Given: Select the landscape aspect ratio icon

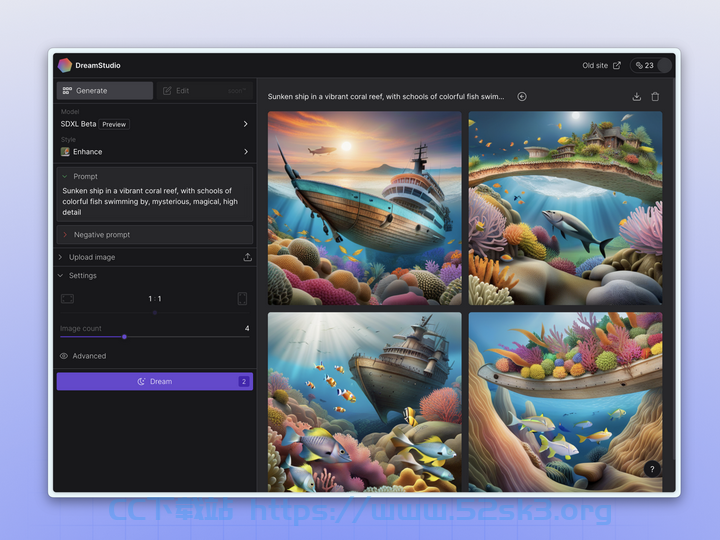Looking at the screenshot, I should [x=68, y=299].
